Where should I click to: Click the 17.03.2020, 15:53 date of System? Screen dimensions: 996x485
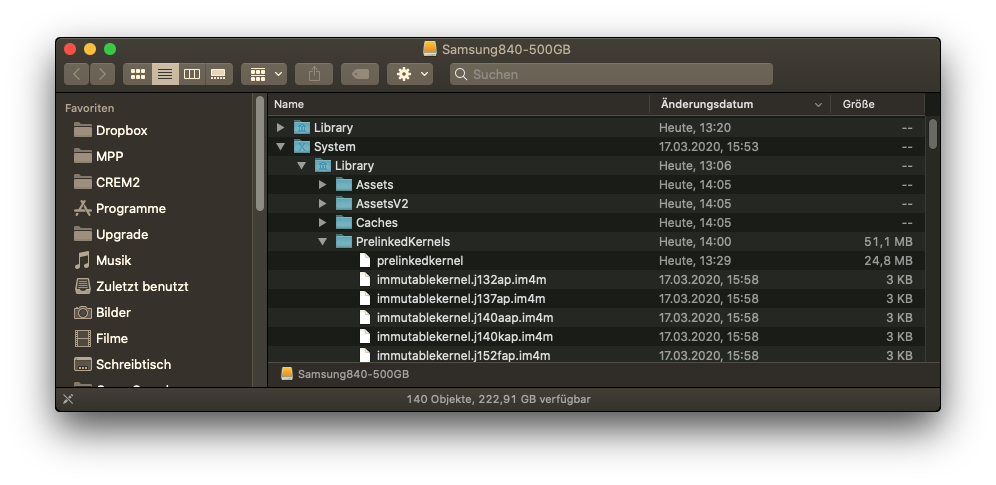pos(708,147)
